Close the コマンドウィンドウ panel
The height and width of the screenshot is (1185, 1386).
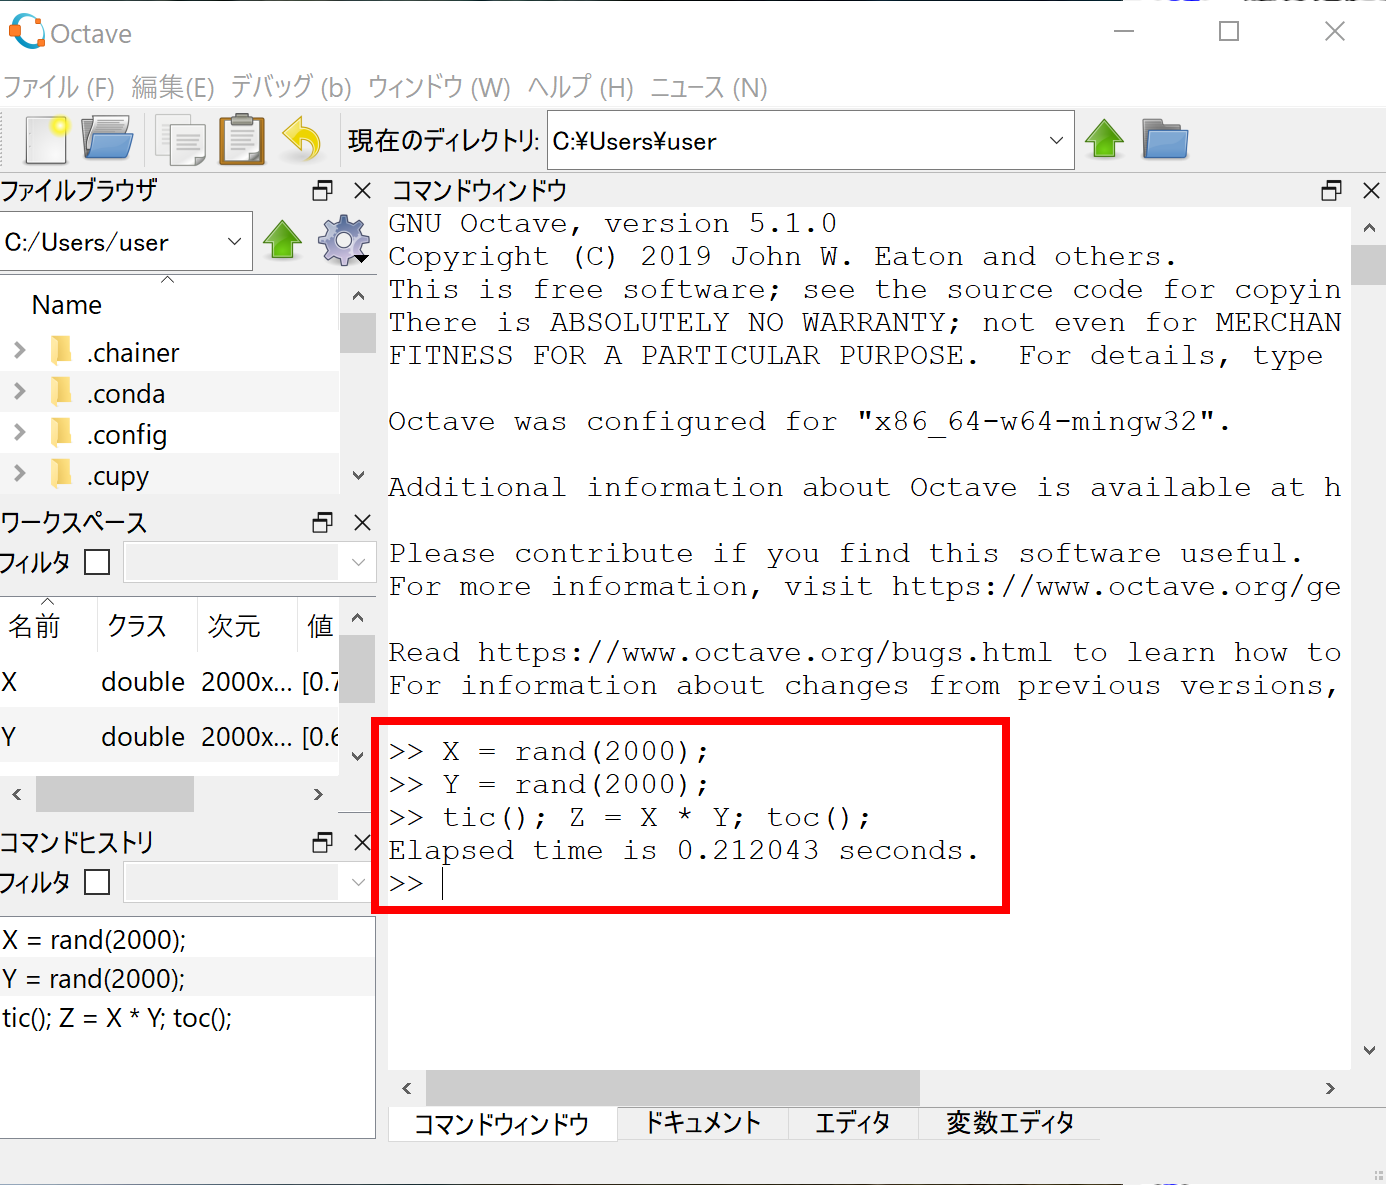pyautogui.click(x=1372, y=190)
